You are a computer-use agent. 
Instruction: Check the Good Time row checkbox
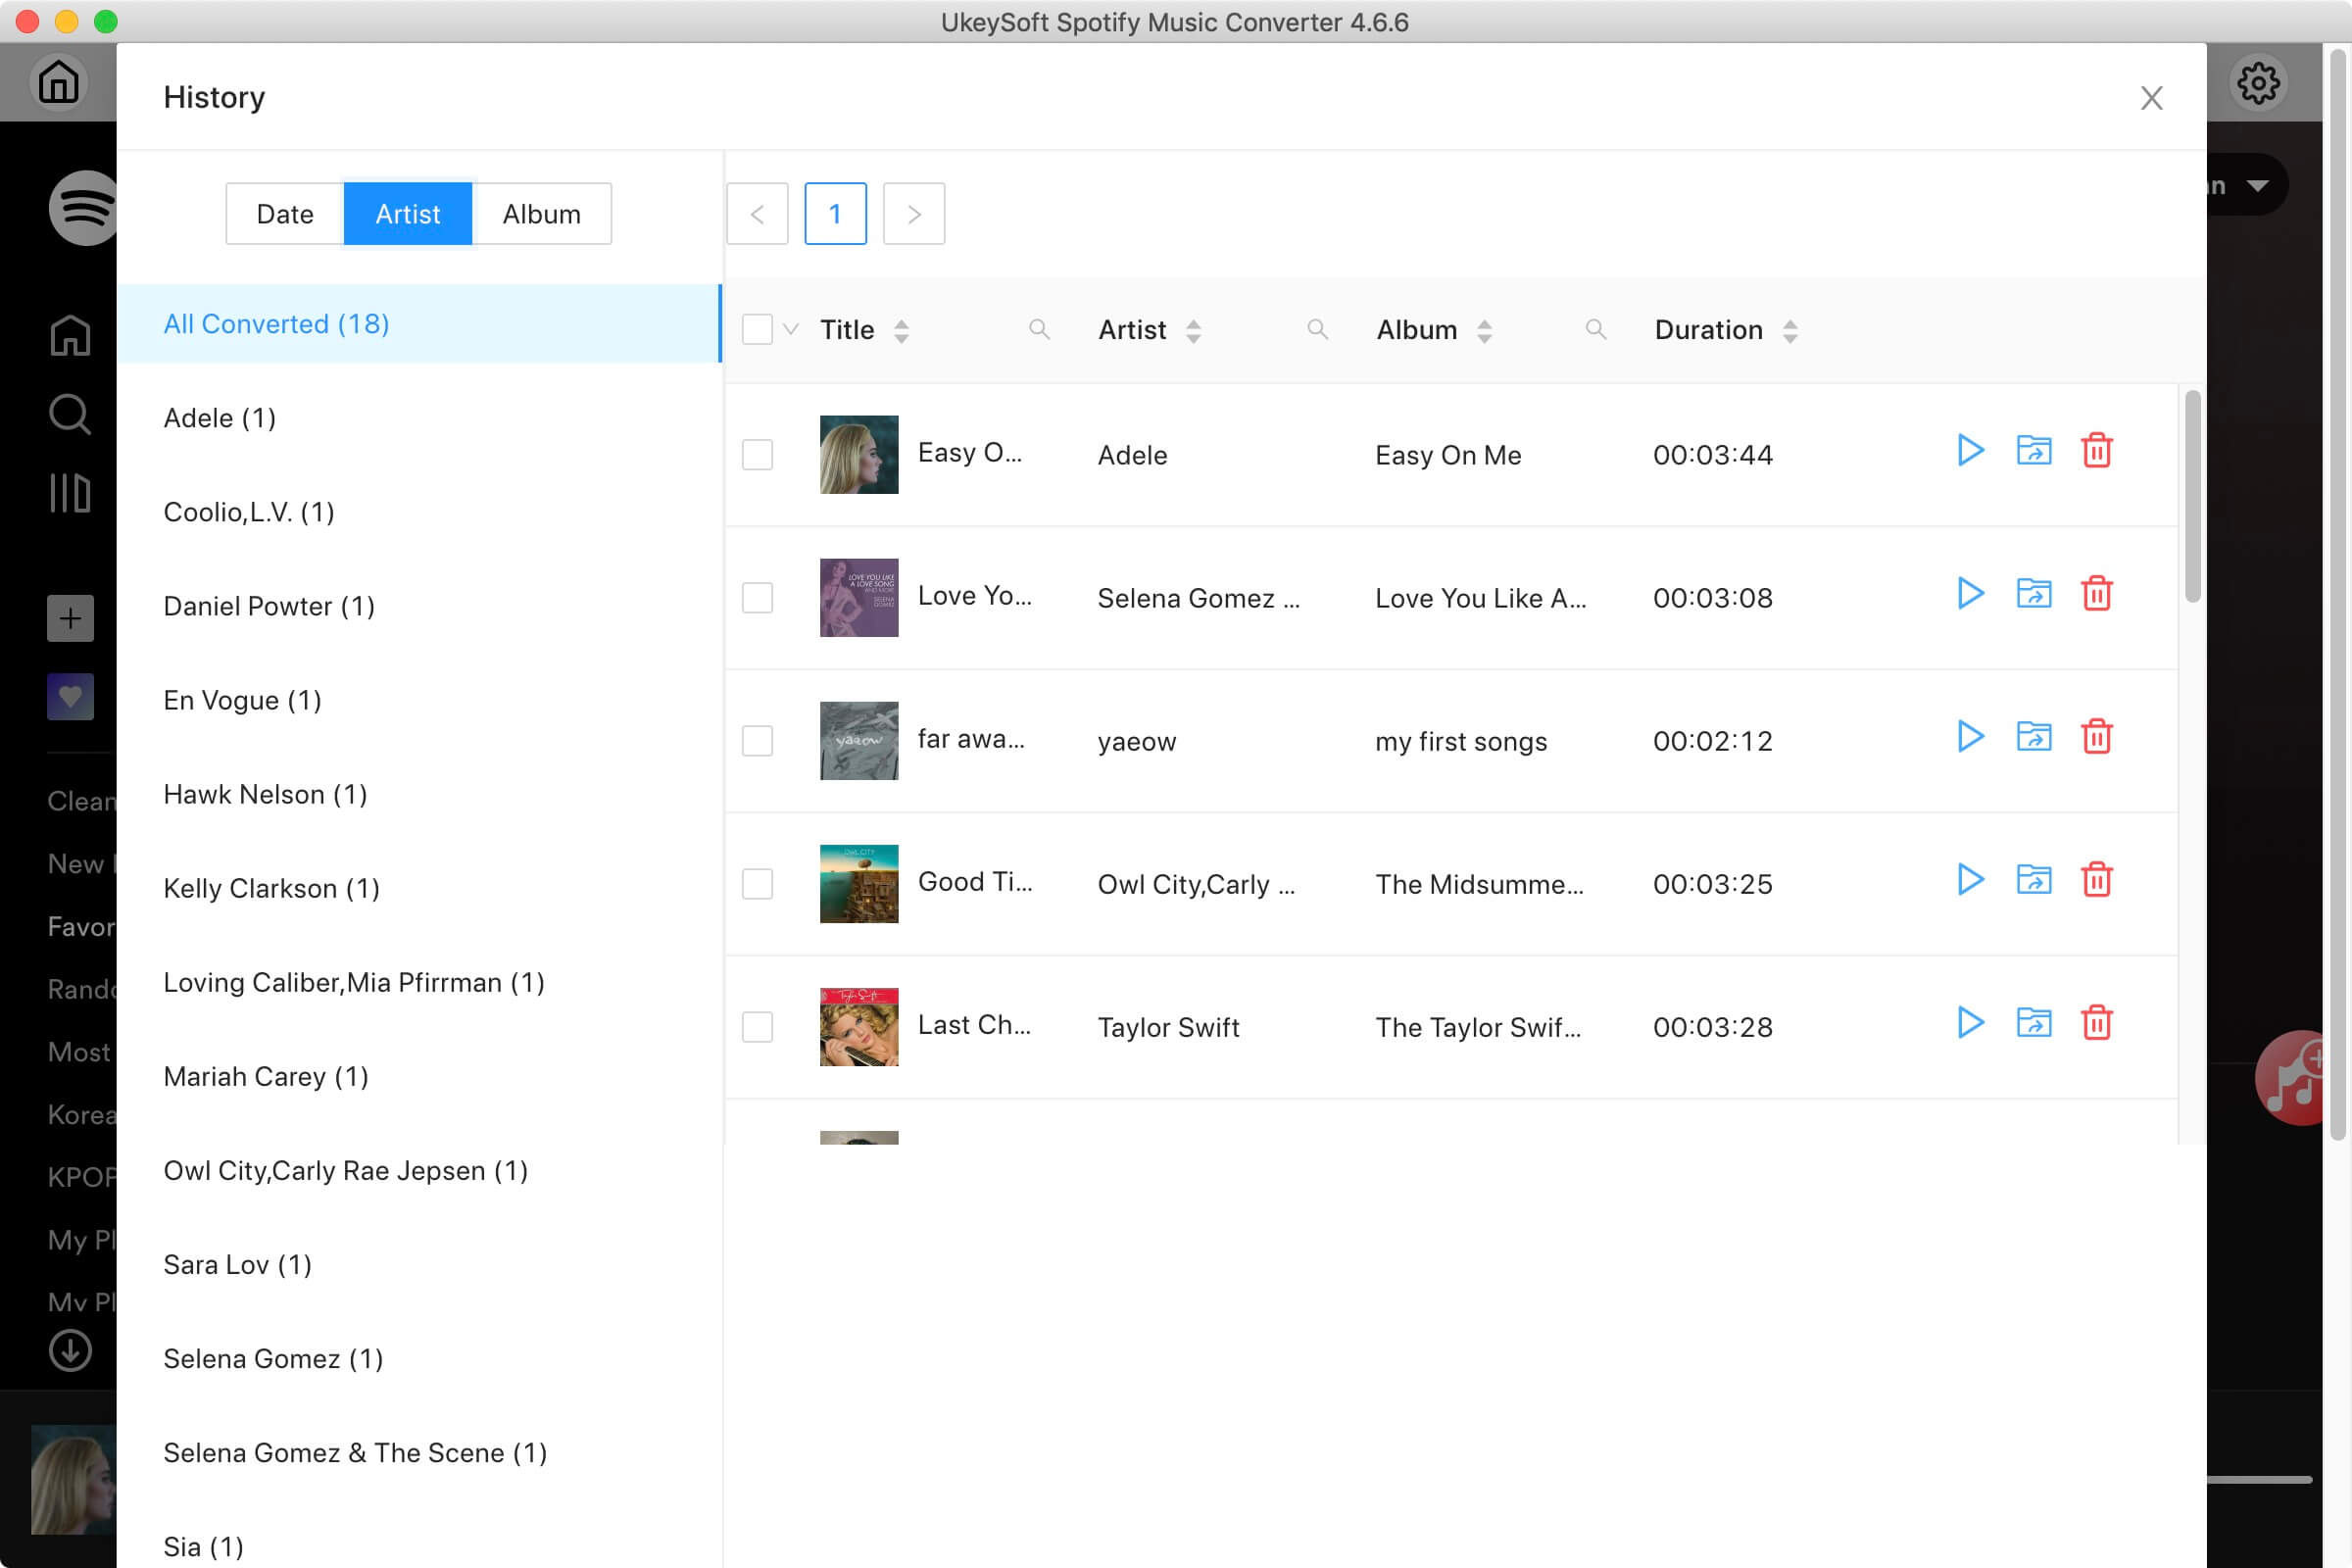757,884
